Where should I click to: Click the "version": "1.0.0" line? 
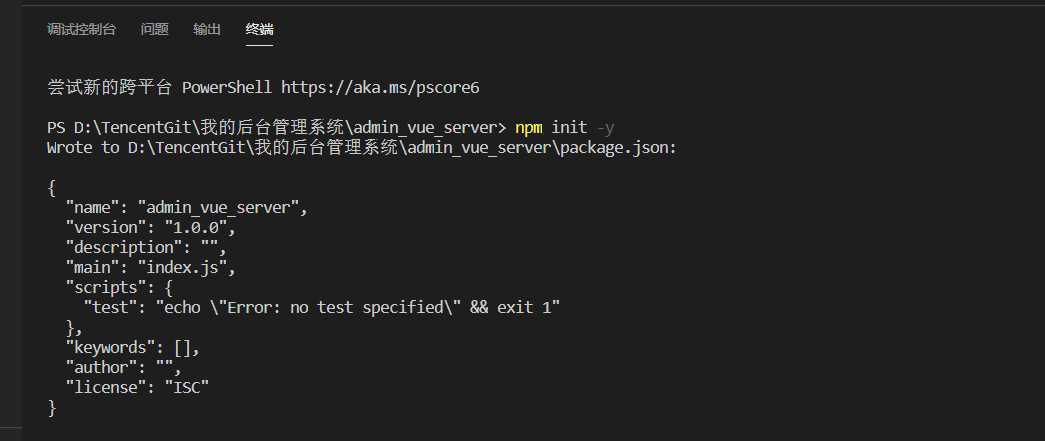[151, 227]
